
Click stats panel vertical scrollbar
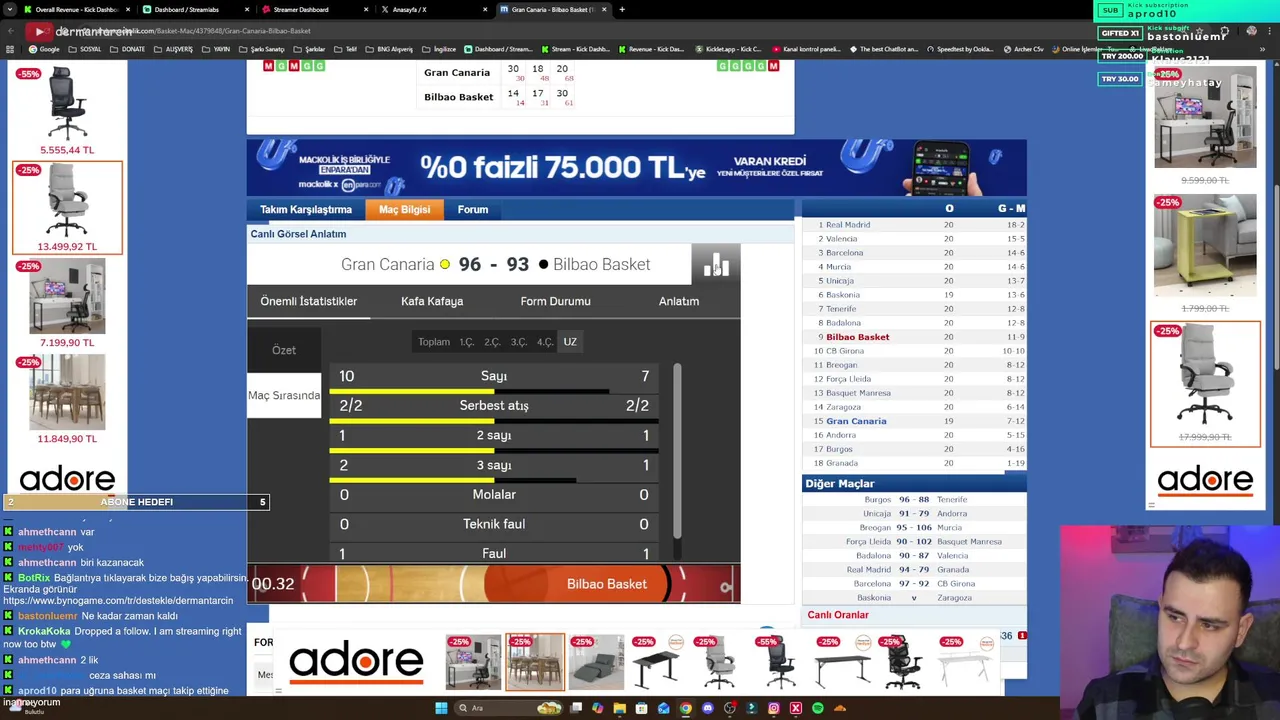(x=677, y=450)
